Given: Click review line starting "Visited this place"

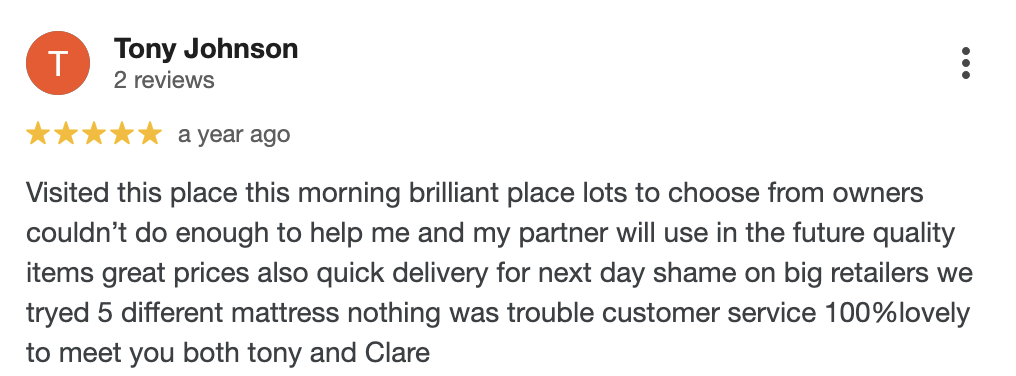Looking at the screenshot, I should [x=474, y=193].
